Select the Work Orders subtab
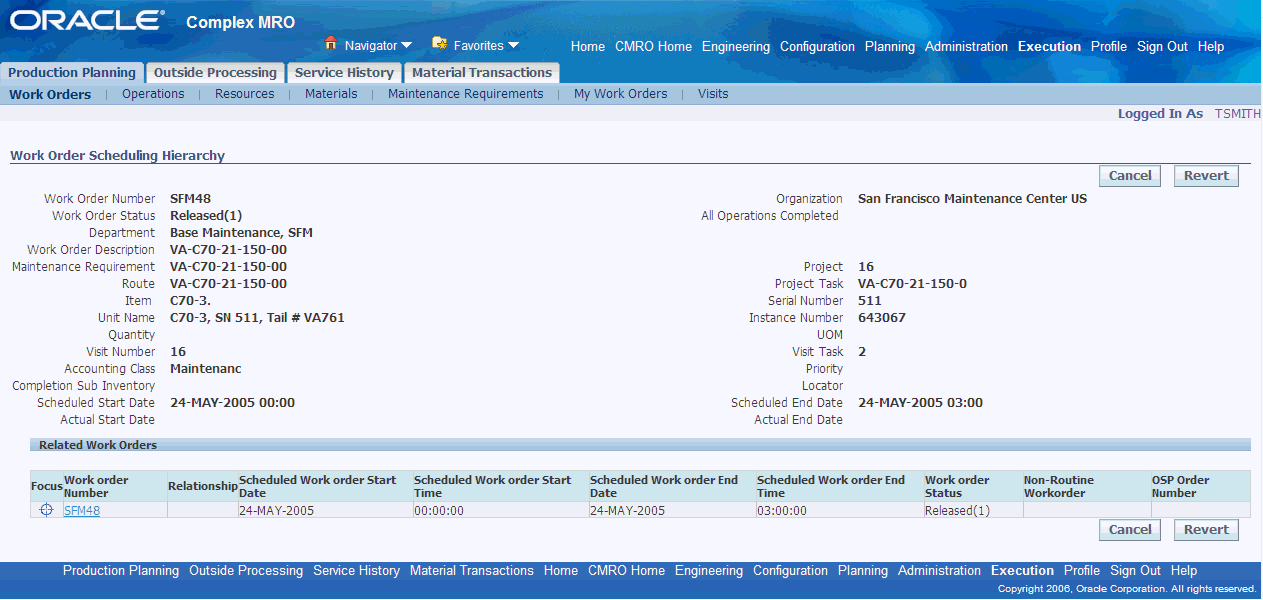1263x600 pixels. [50, 94]
